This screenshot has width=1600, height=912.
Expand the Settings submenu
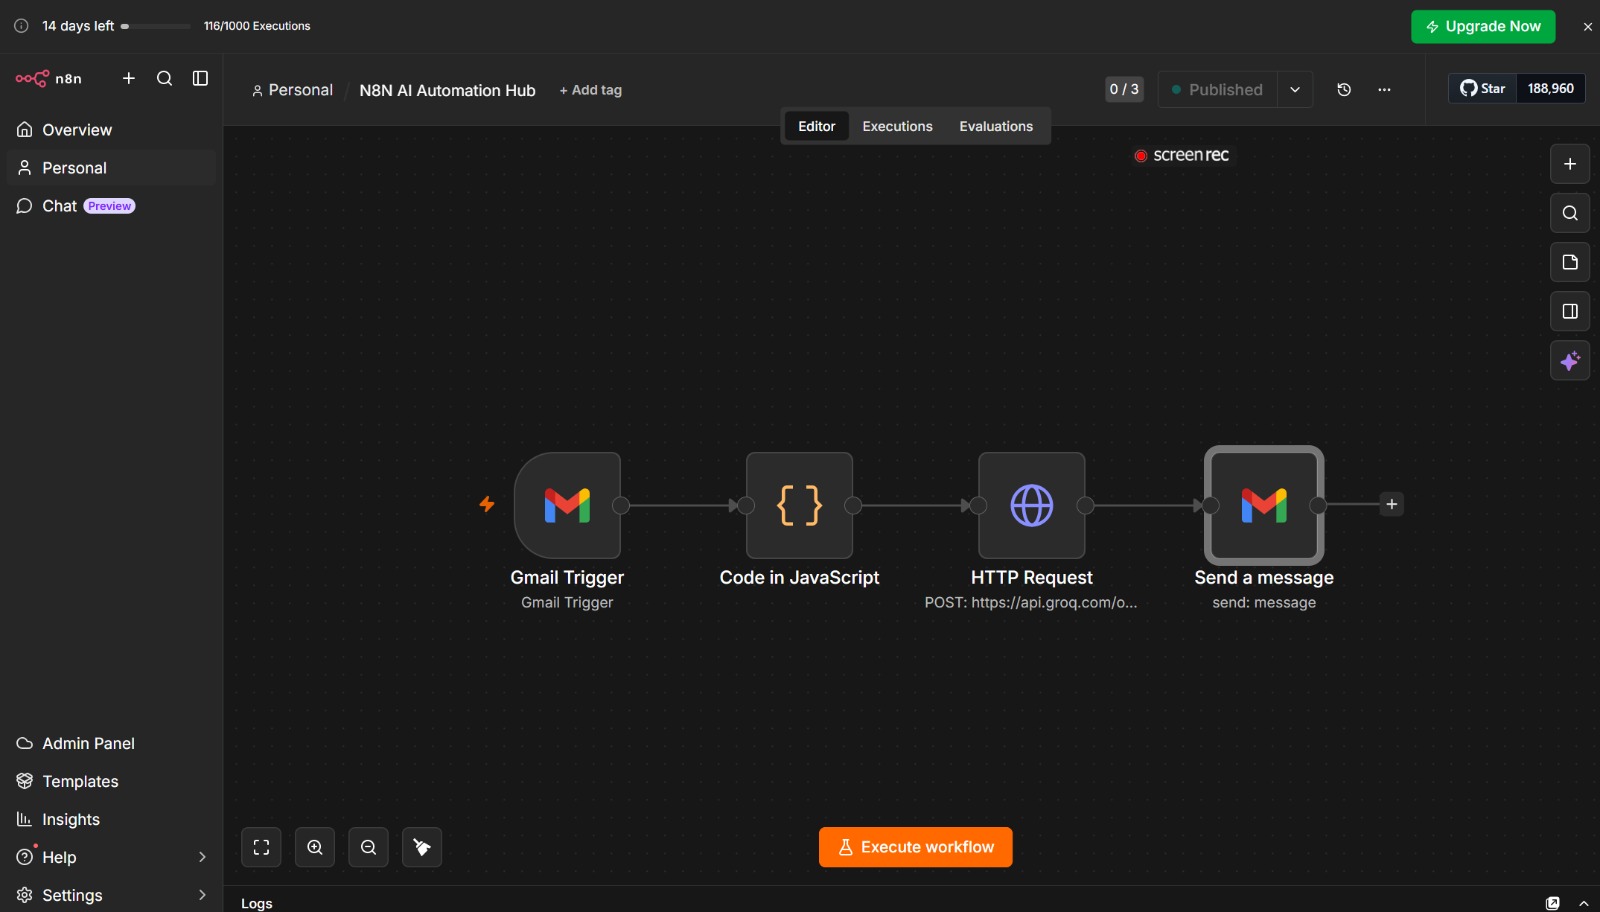coord(202,895)
